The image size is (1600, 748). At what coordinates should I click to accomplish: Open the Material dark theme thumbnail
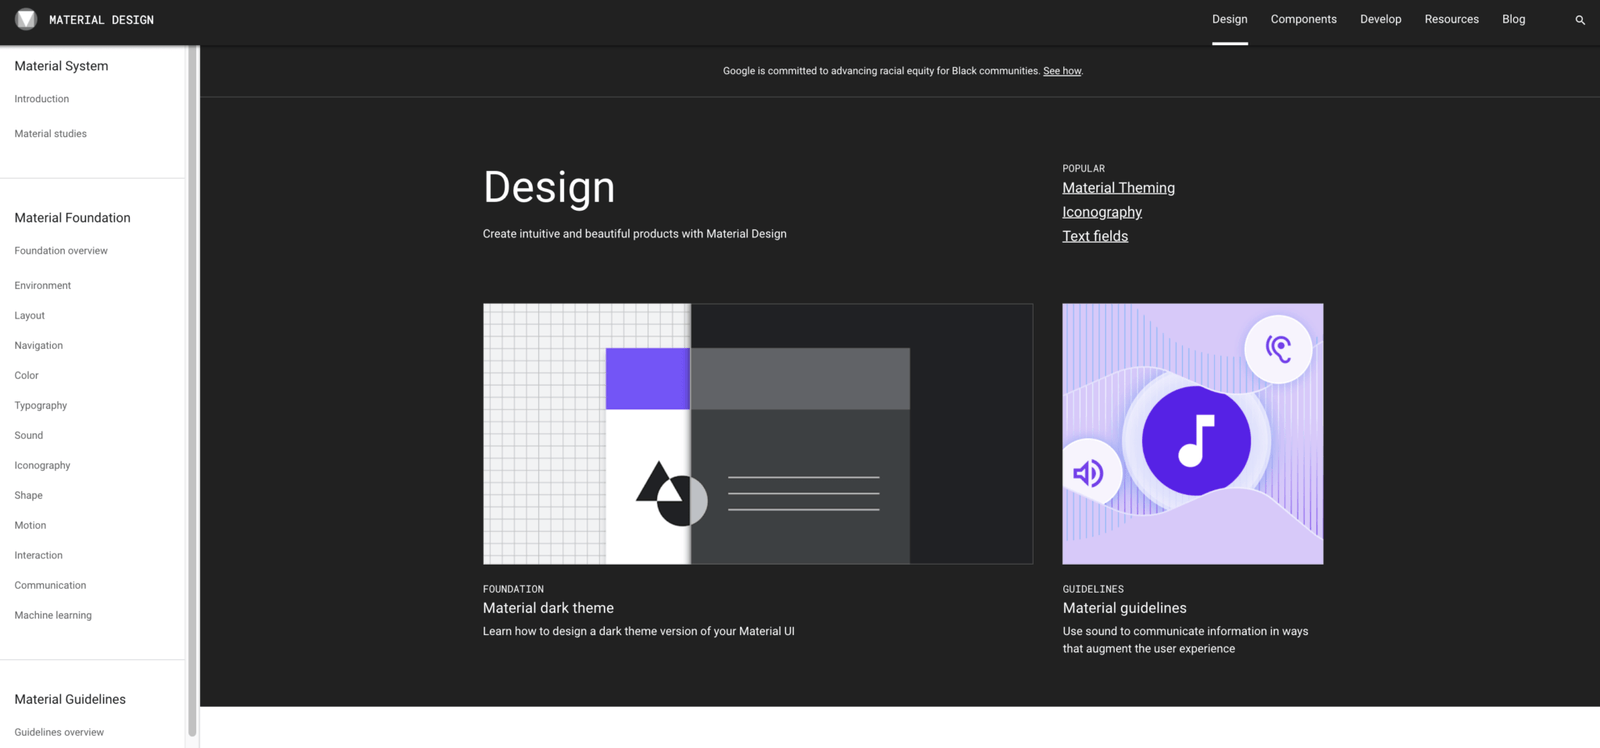click(x=758, y=434)
